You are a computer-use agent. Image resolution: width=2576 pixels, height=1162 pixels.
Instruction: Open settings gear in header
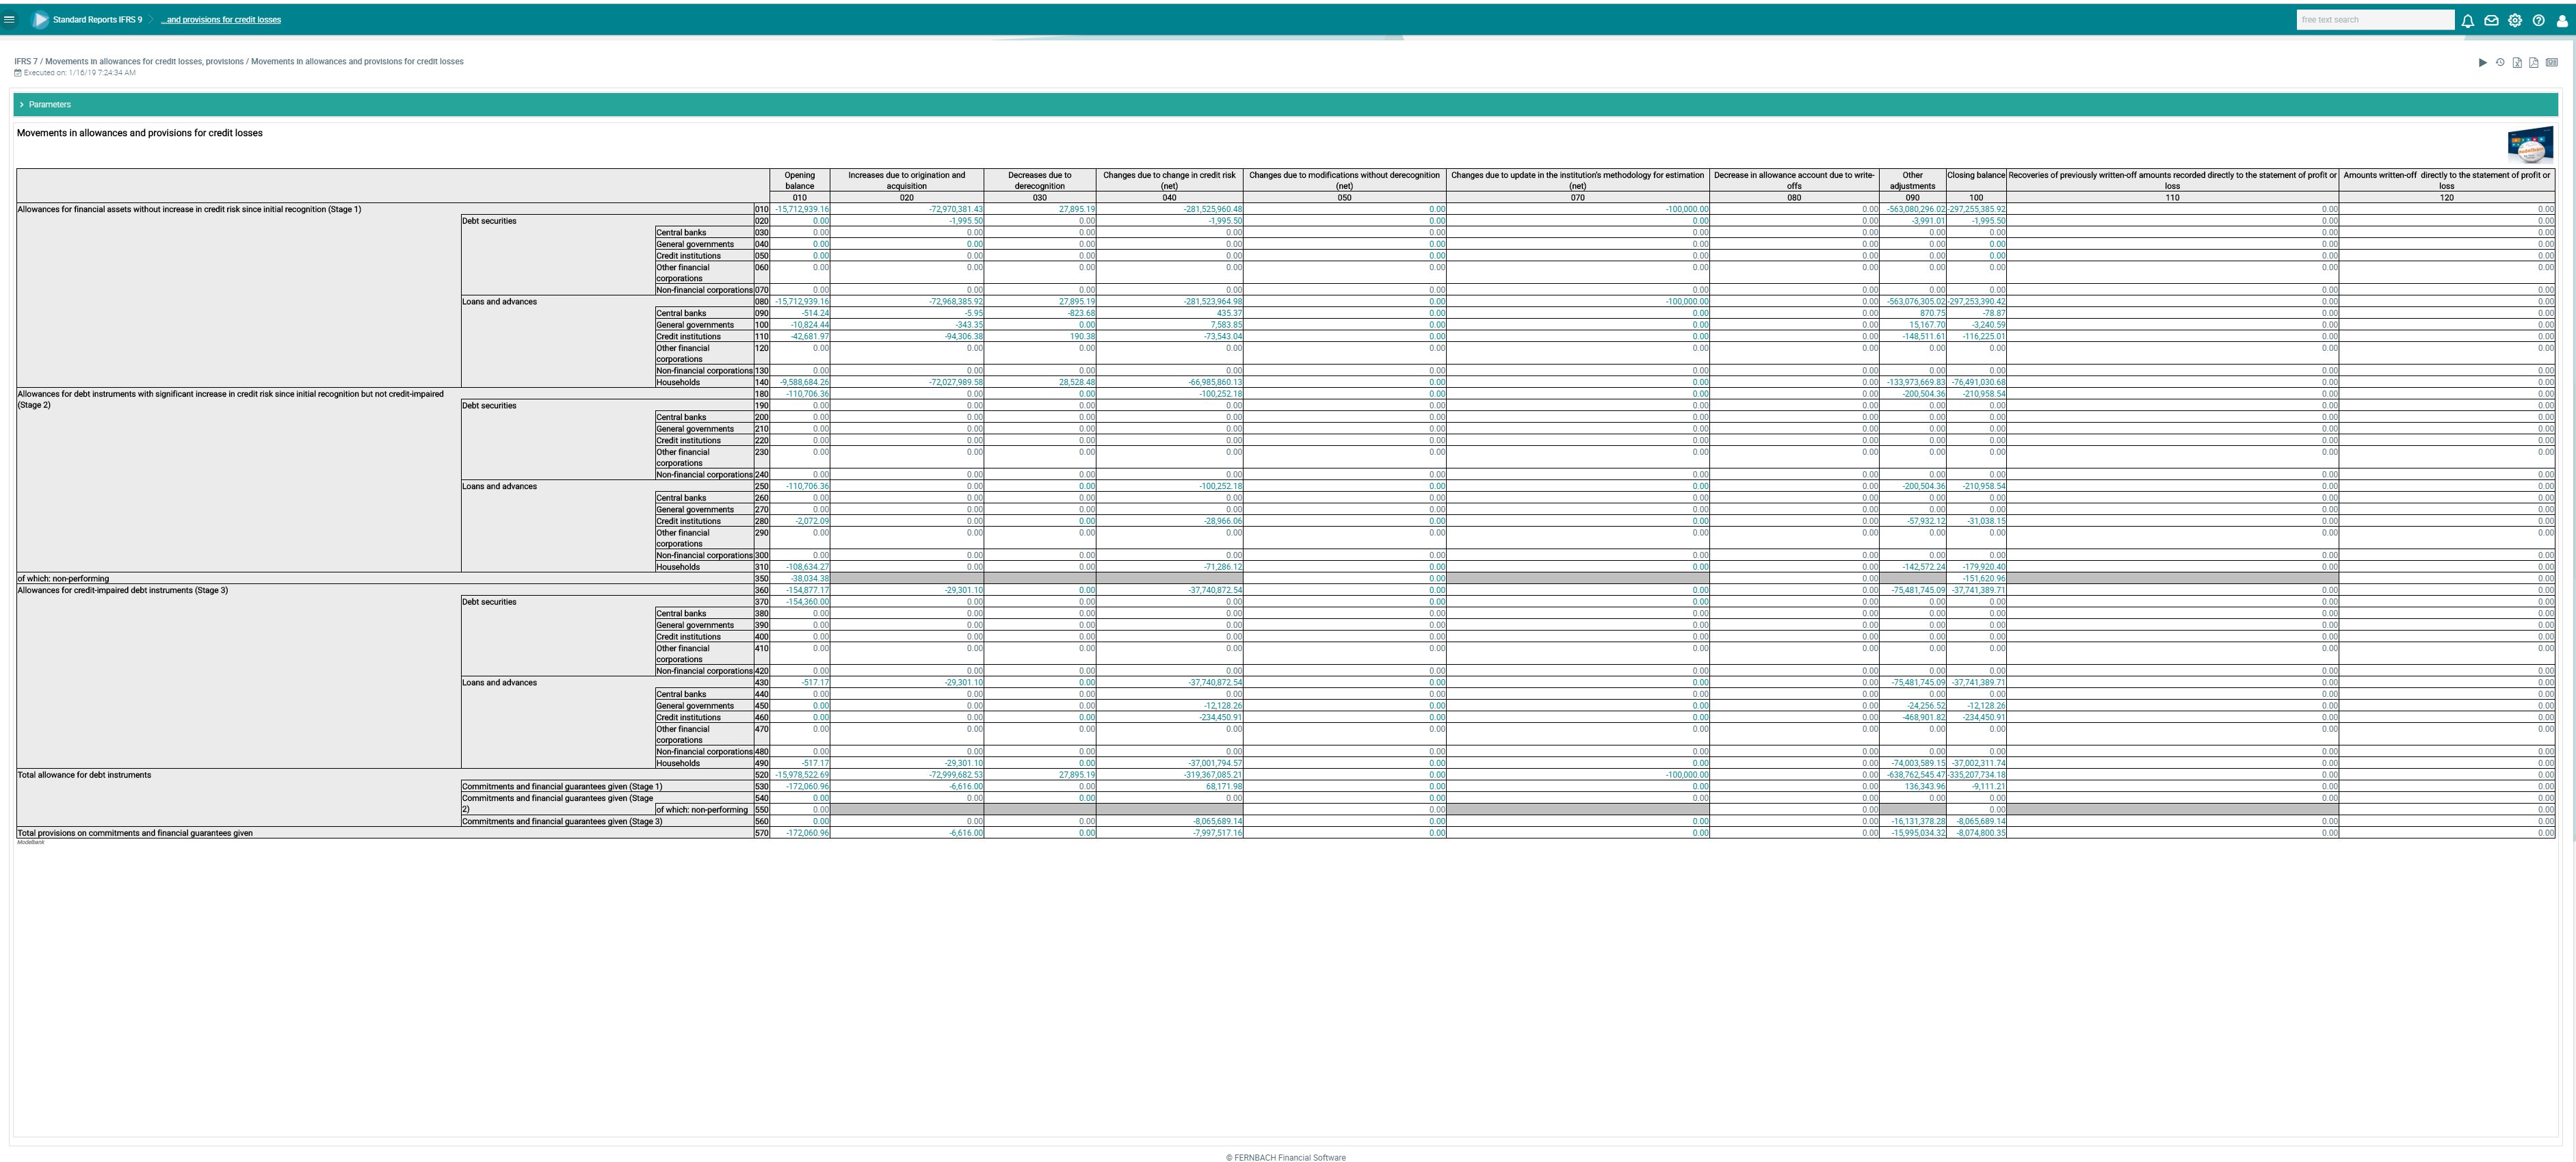2515,20
